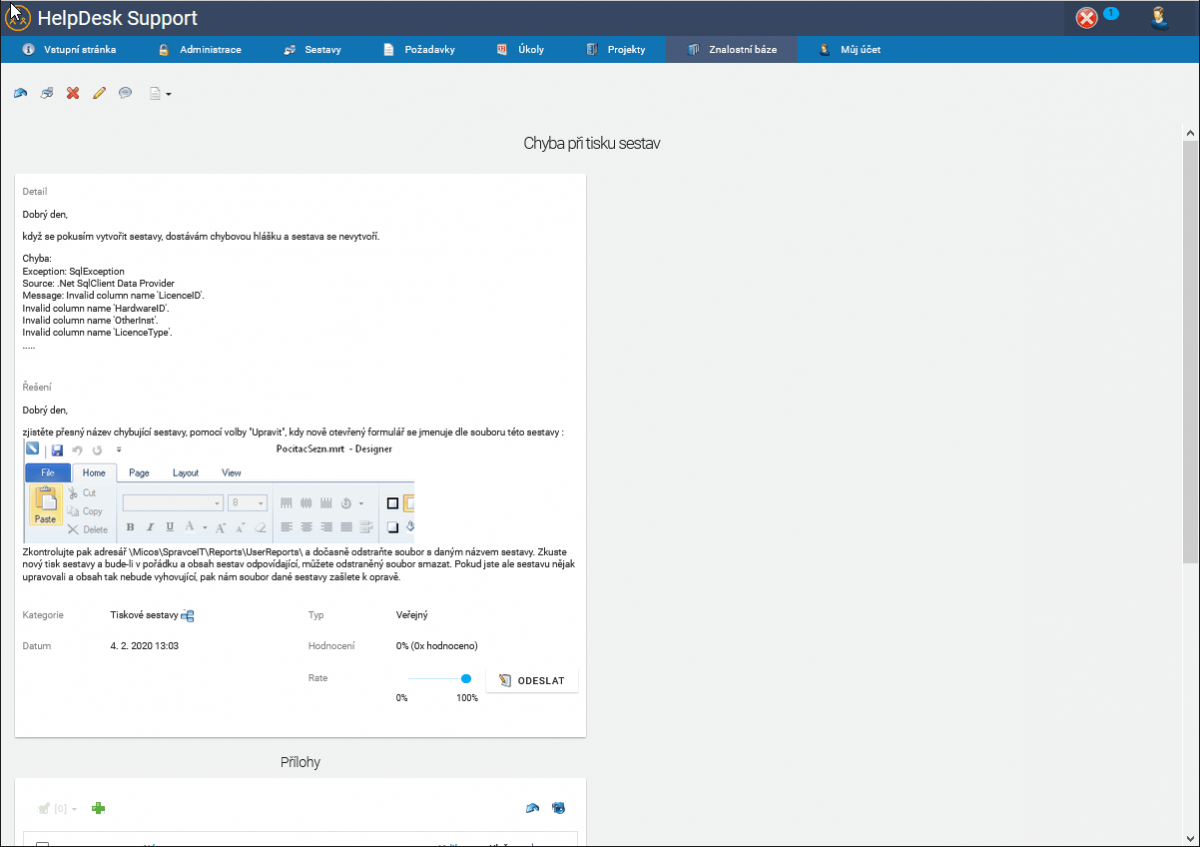Open the user profile avatar
1200x847 pixels.
tap(1160, 17)
